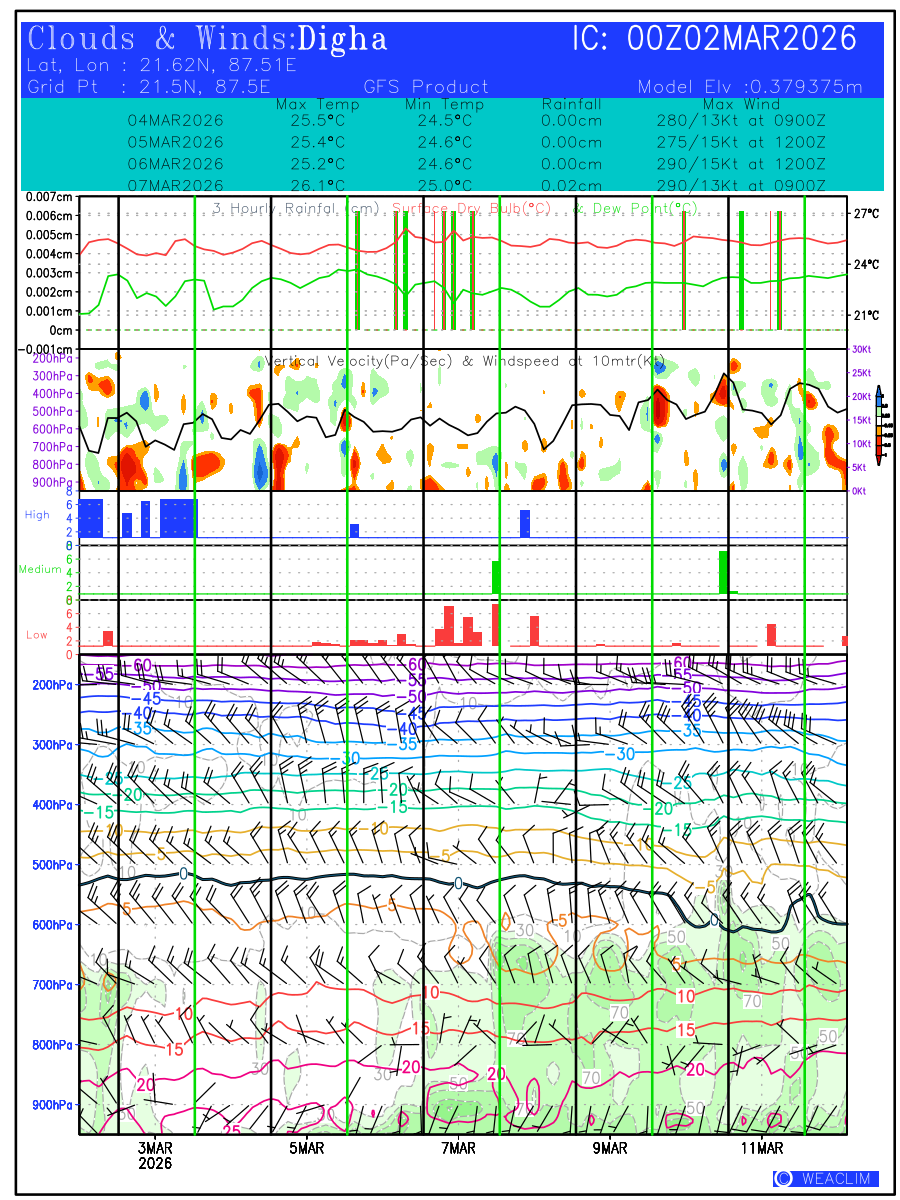
Task: Click the IC: 00Z02MAR2026 initial condition text
Action: coord(714,39)
